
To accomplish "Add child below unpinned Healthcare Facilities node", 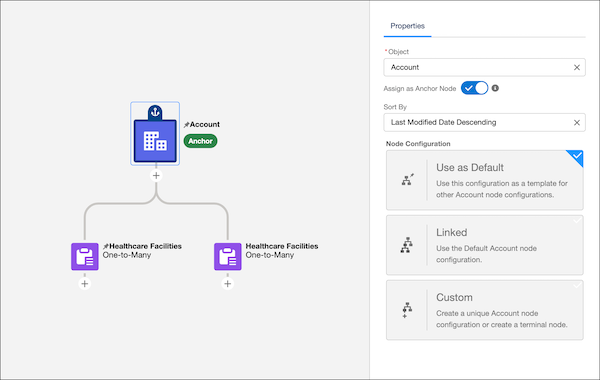I will tap(228, 284).
